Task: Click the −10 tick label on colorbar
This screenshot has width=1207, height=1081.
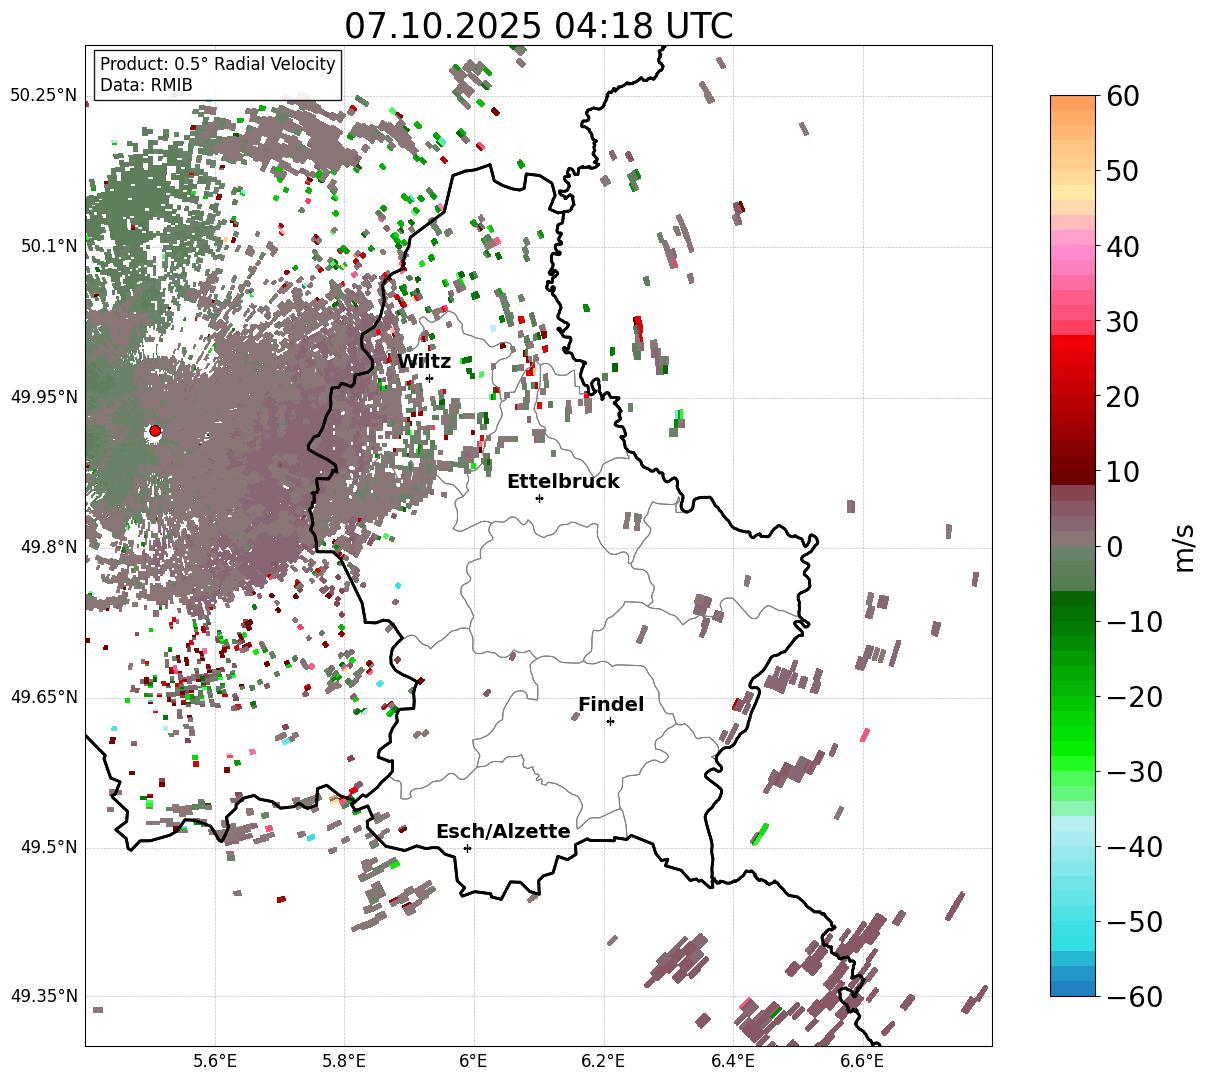Action: point(1134,622)
